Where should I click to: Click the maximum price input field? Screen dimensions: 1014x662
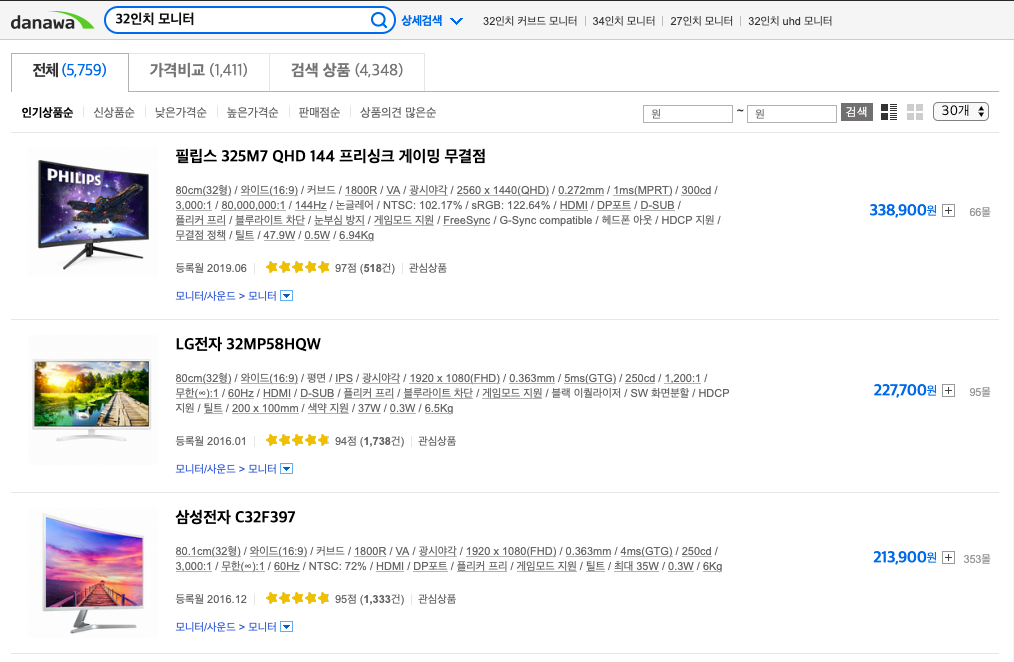point(792,114)
